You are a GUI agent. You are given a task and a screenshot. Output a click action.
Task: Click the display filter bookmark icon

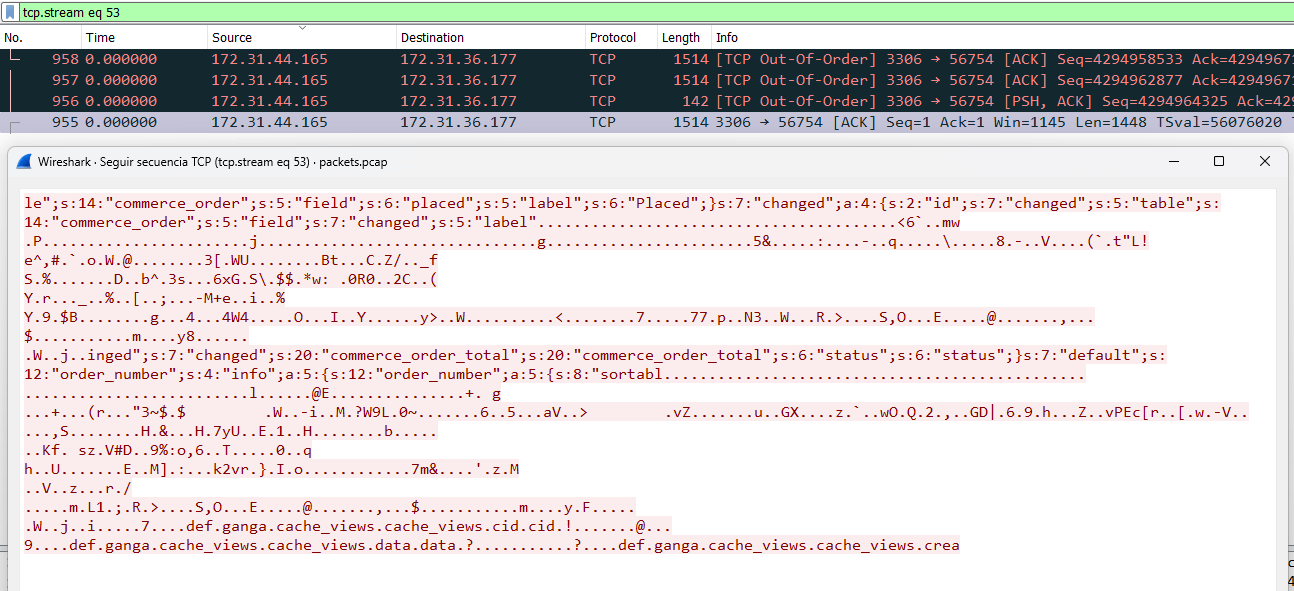point(10,12)
